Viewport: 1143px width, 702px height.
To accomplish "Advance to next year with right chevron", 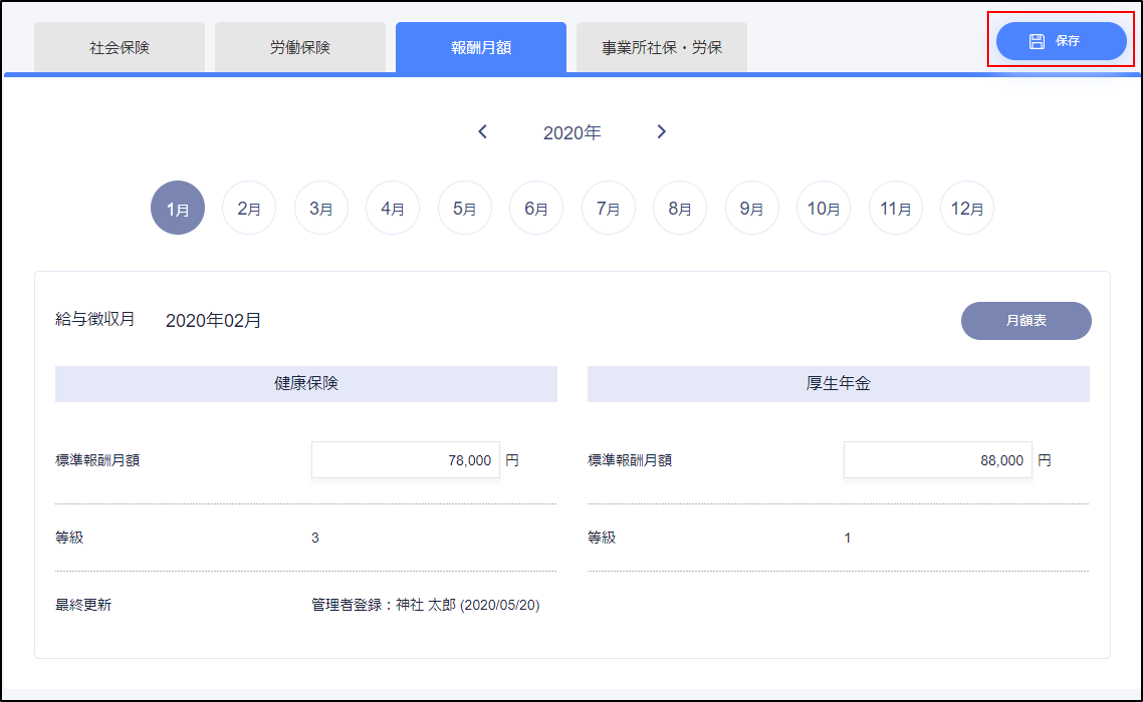I will 661,132.
